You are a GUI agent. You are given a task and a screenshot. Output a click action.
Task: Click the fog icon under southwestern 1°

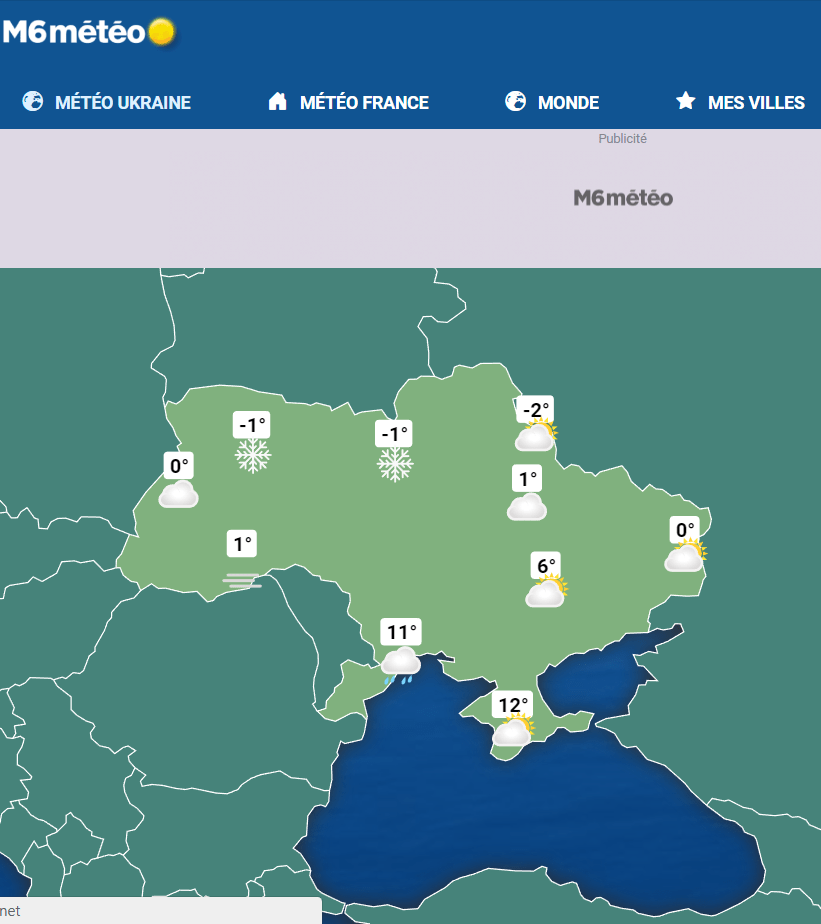[x=242, y=580]
